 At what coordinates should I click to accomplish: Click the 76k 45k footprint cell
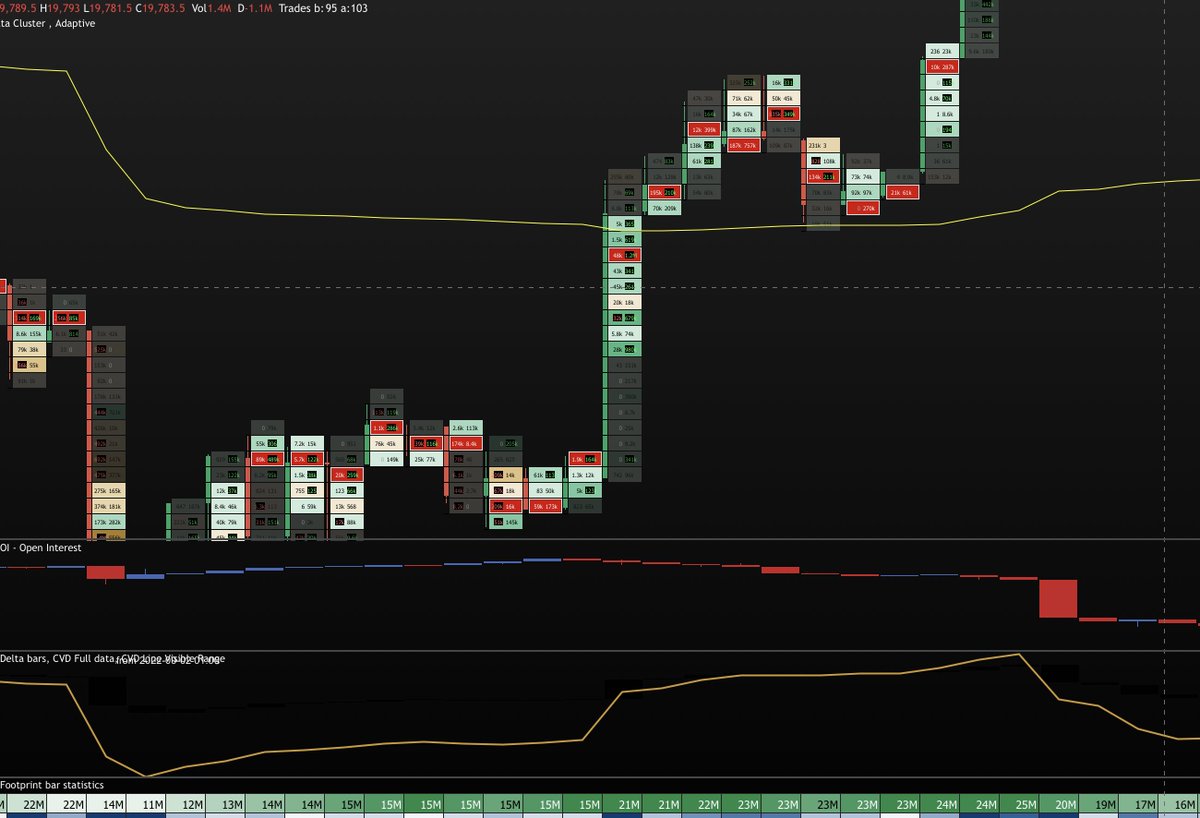click(x=386, y=443)
